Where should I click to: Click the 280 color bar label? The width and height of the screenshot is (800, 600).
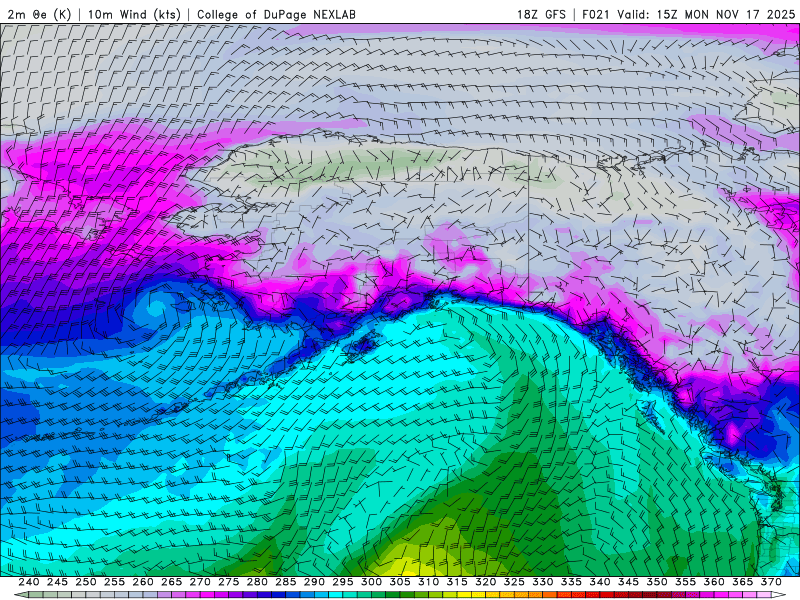(x=257, y=582)
